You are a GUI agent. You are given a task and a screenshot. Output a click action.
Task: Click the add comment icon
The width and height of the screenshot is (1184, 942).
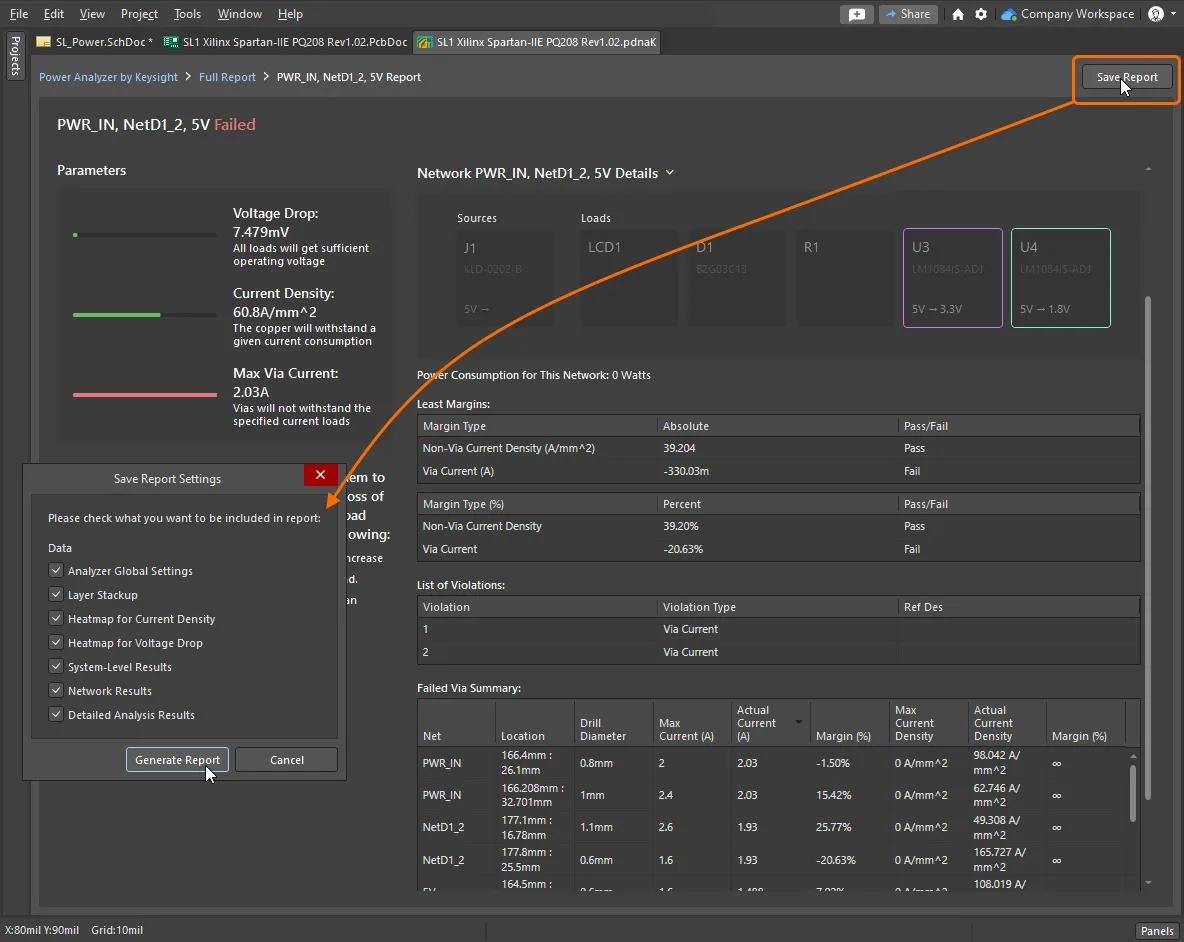[856, 14]
